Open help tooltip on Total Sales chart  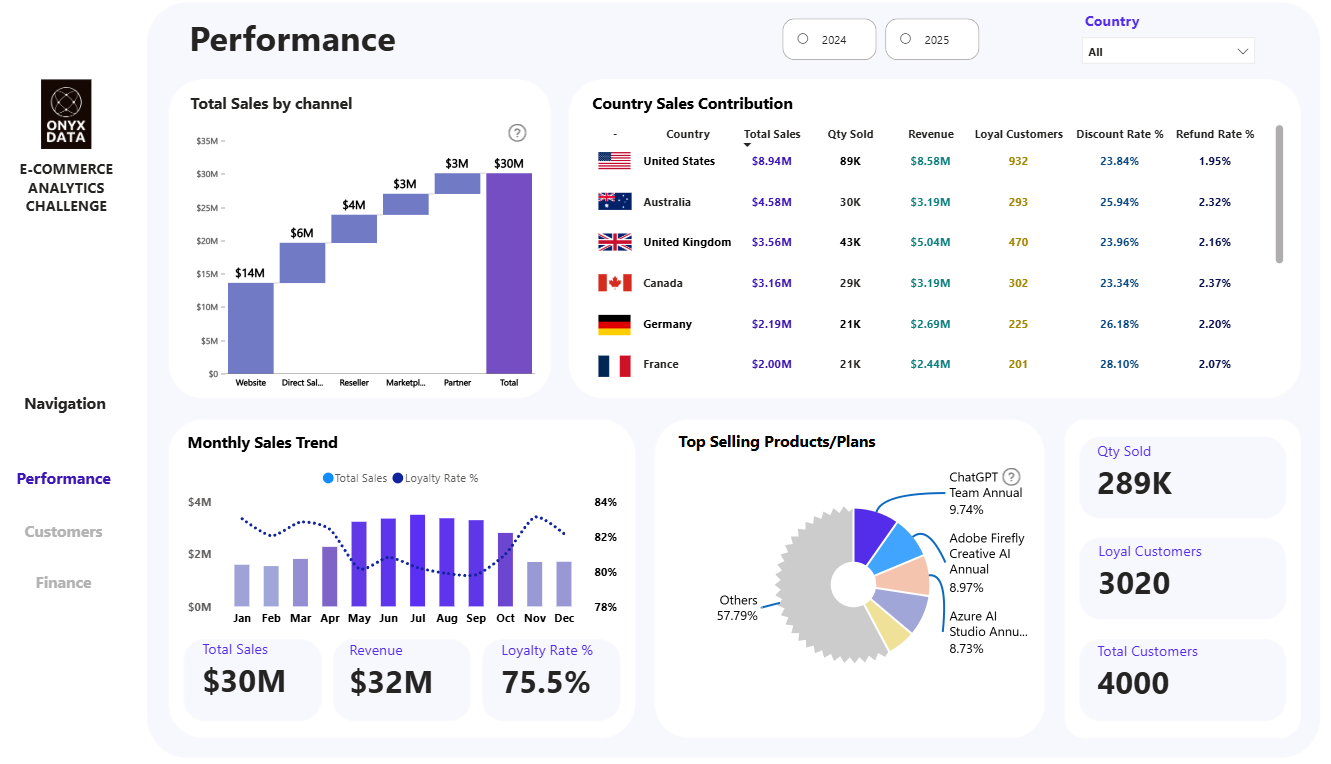(517, 133)
